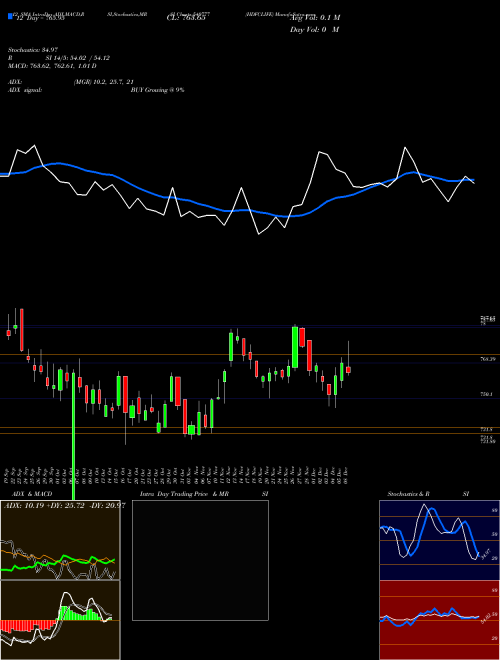Viewport: 500px width, 660px height.
Task: Click the 'Intra Day Trading Price & MR' title
Action: pos(184,494)
